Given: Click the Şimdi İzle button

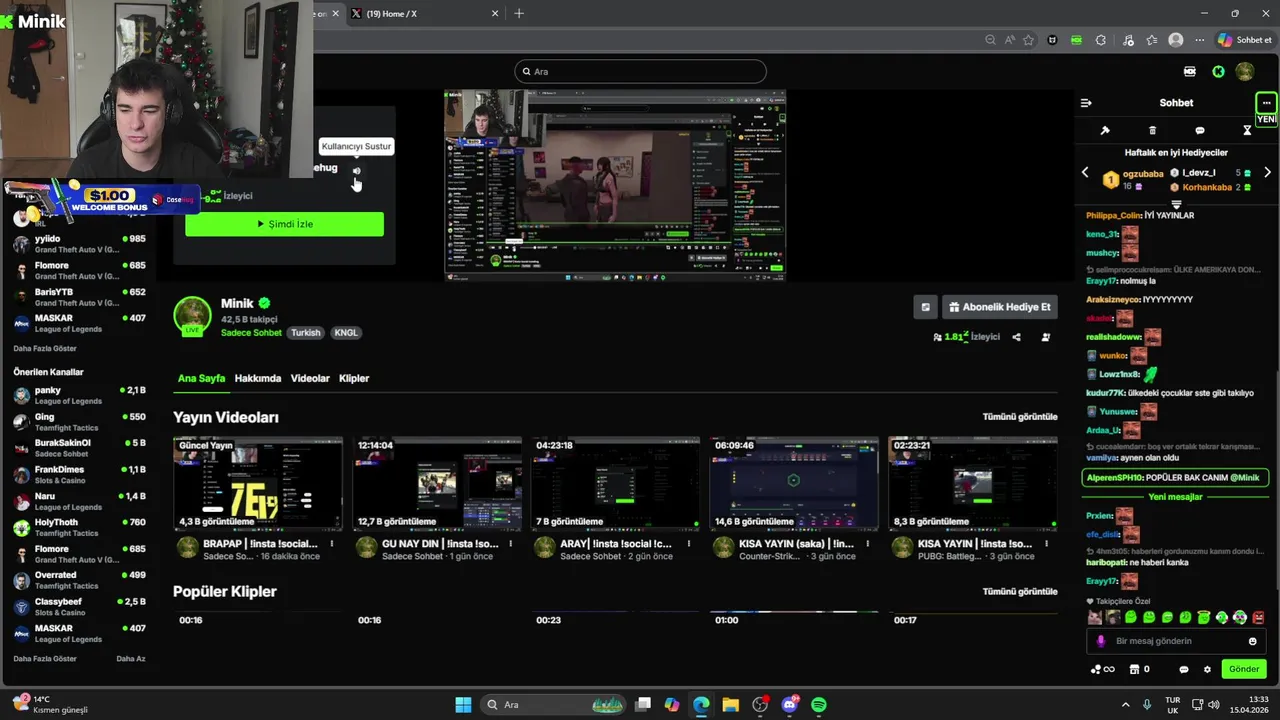Looking at the screenshot, I should click(284, 224).
